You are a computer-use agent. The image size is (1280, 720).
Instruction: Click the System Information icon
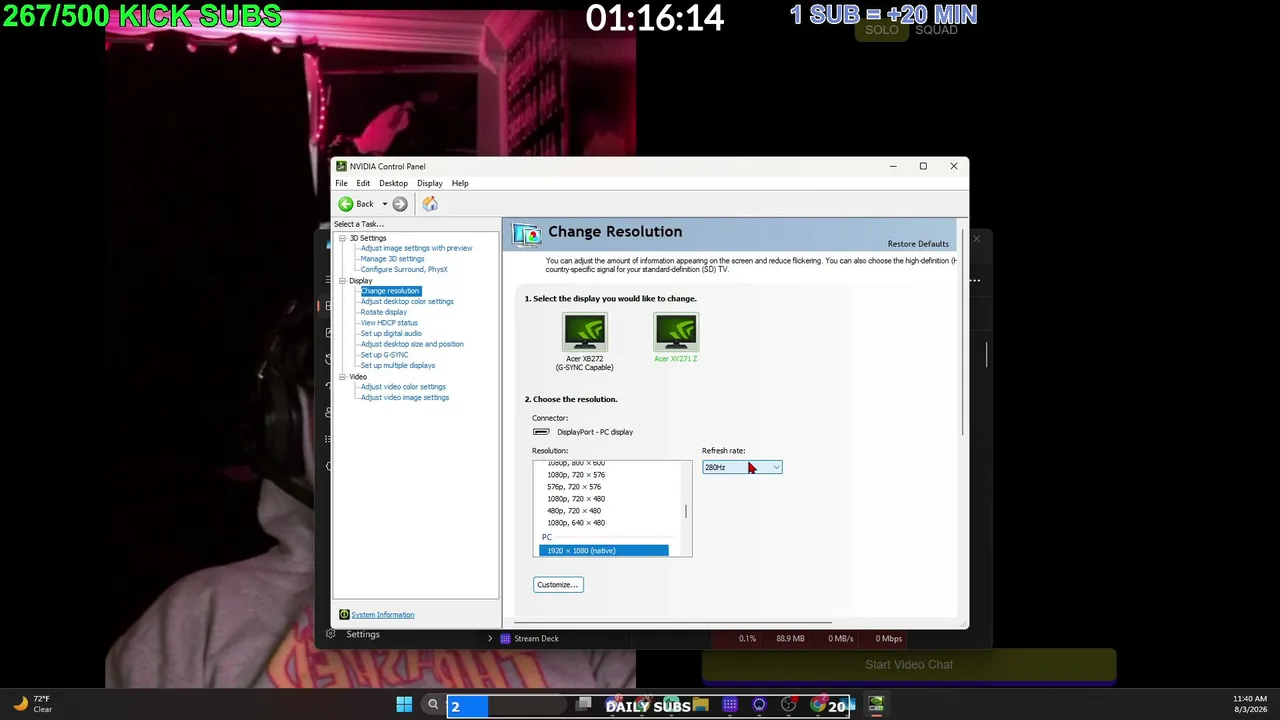tap(344, 615)
